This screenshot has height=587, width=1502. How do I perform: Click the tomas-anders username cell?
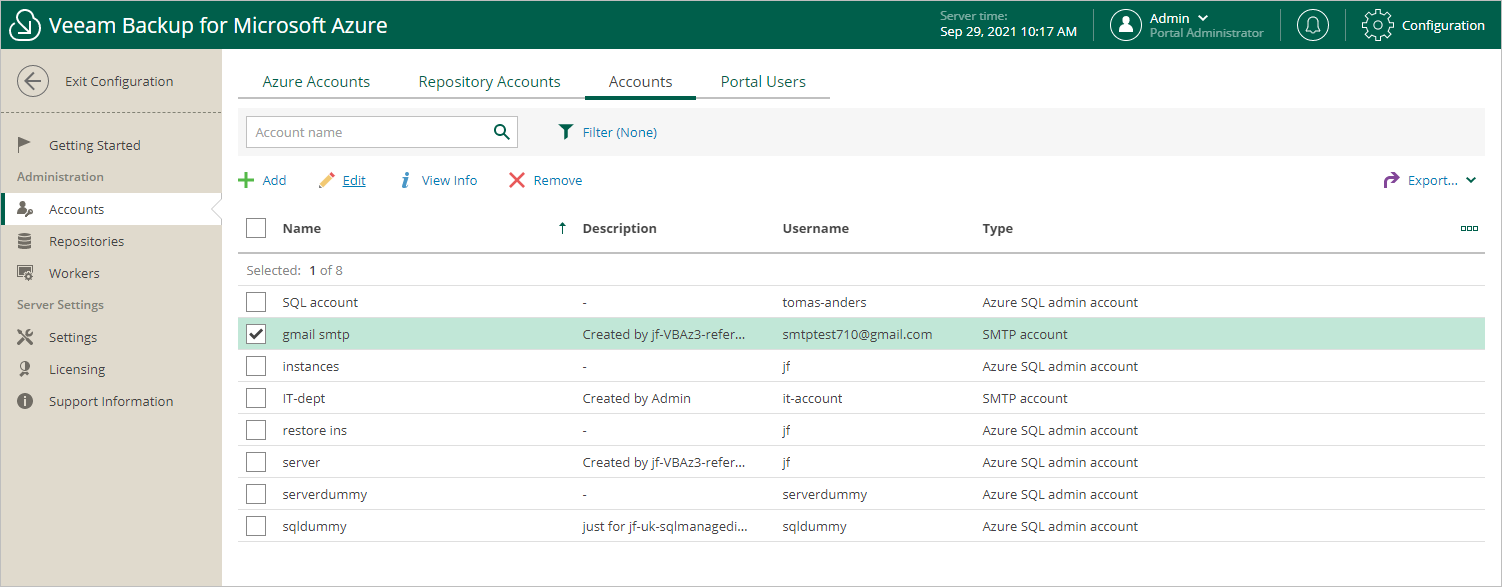click(x=824, y=303)
